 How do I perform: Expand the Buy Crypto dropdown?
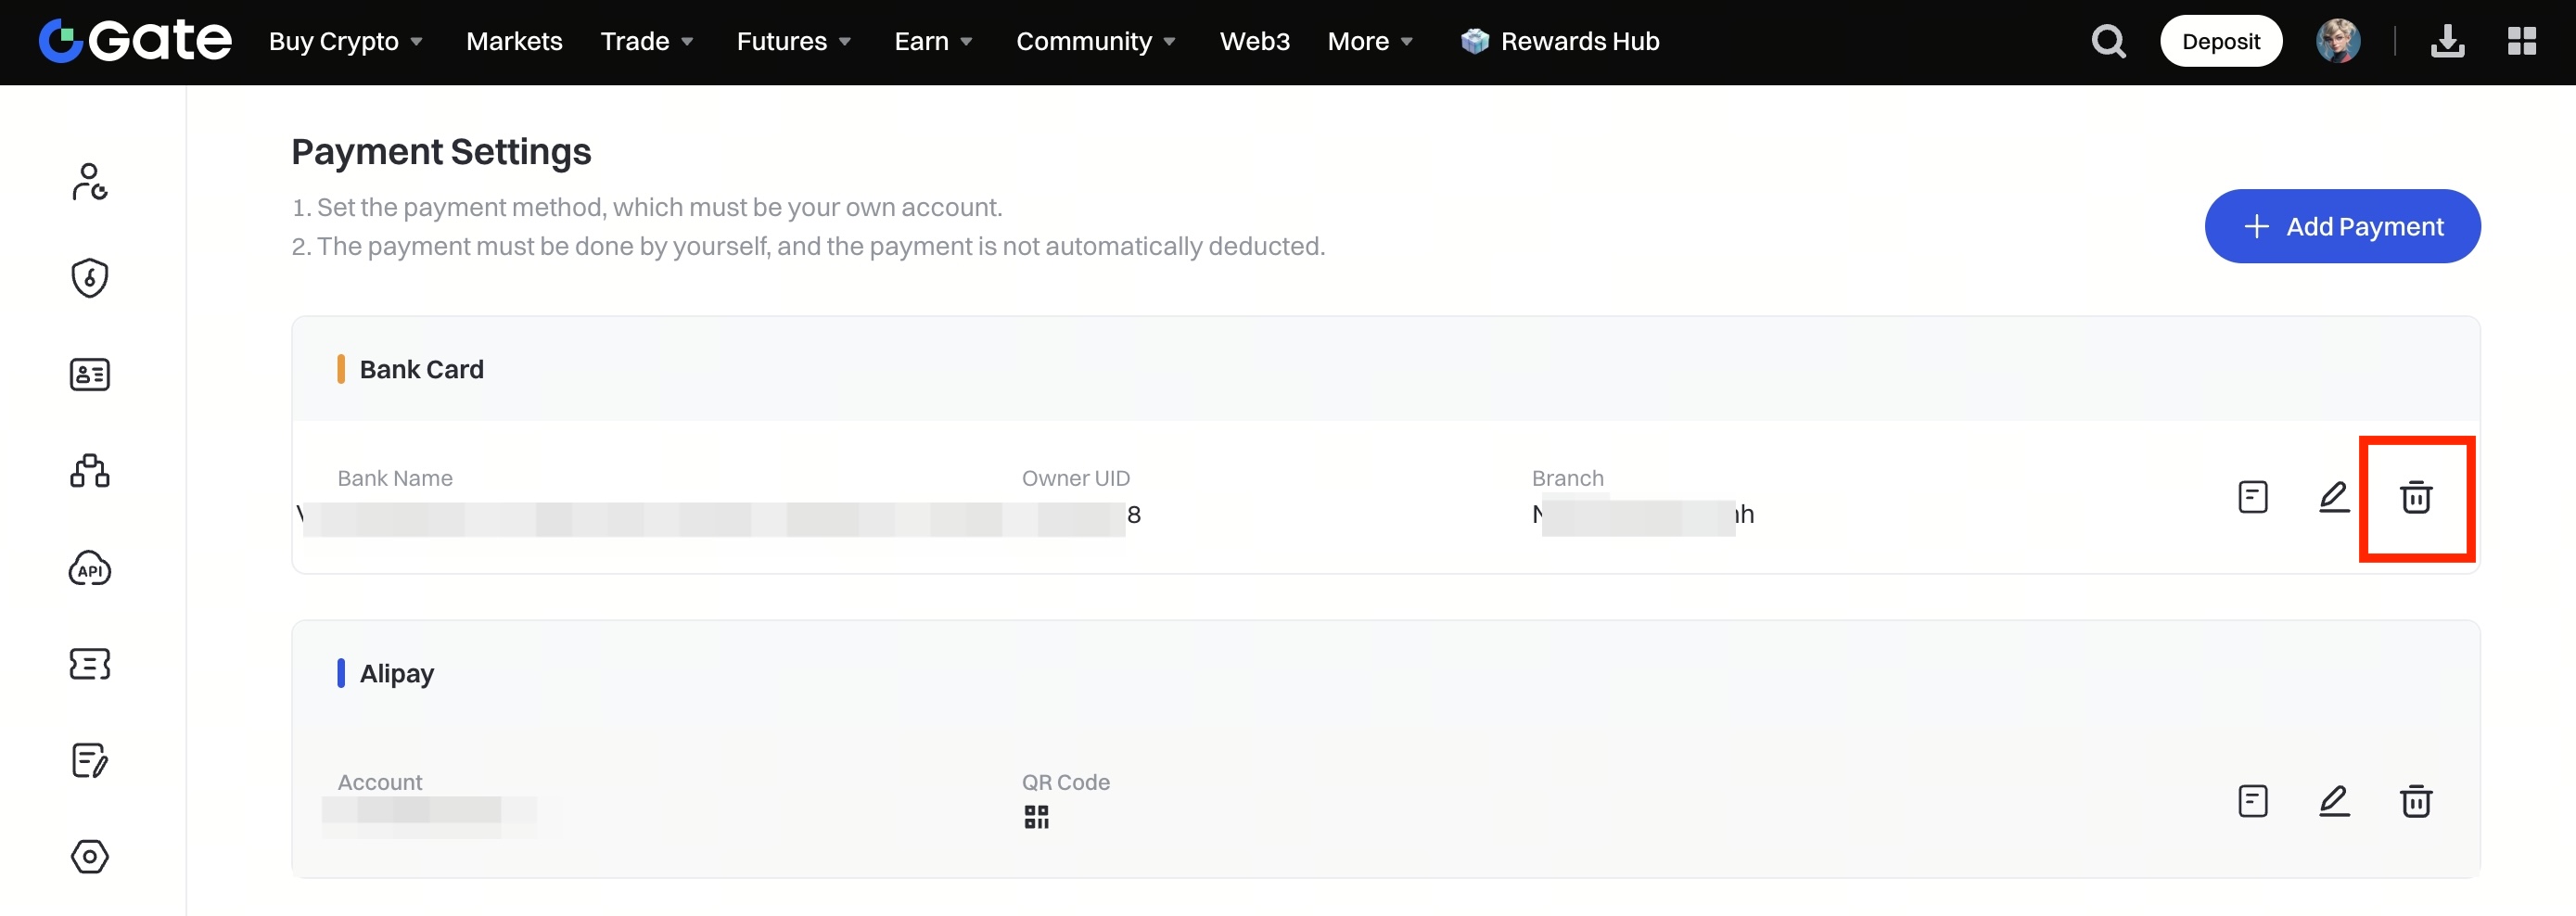[345, 41]
